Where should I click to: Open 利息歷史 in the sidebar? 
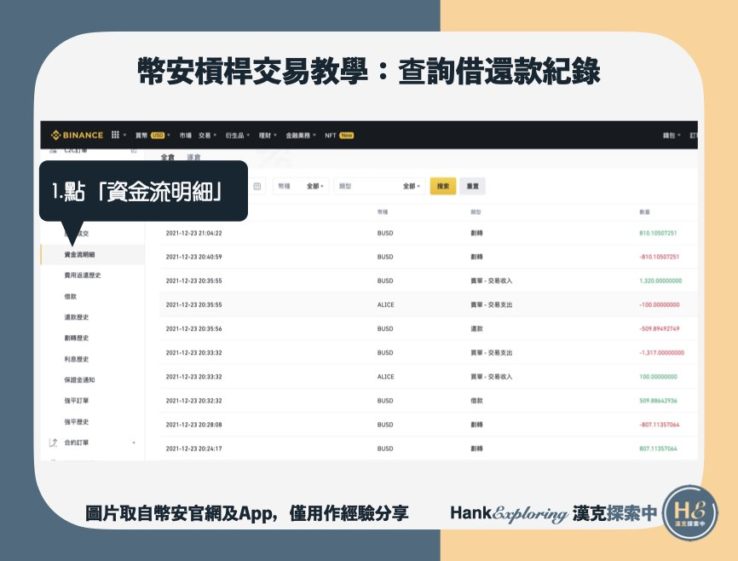(x=76, y=359)
